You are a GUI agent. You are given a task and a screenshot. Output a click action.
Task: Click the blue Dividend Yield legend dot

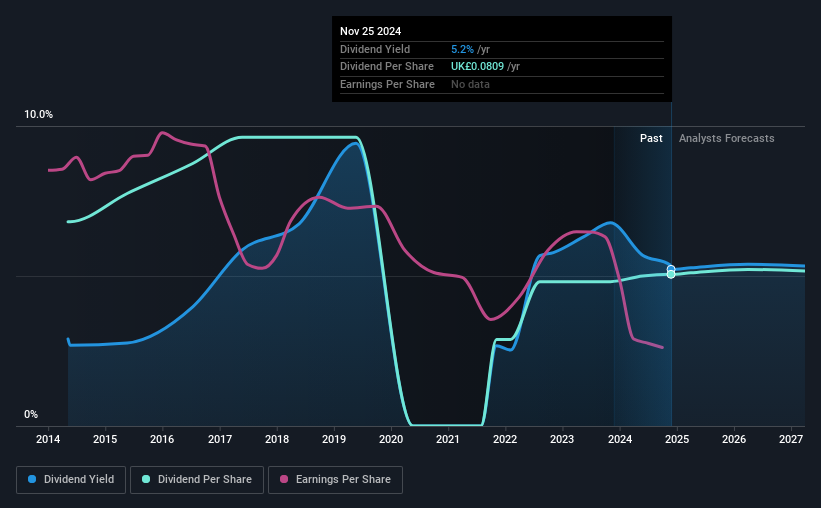tap(32, 479)
